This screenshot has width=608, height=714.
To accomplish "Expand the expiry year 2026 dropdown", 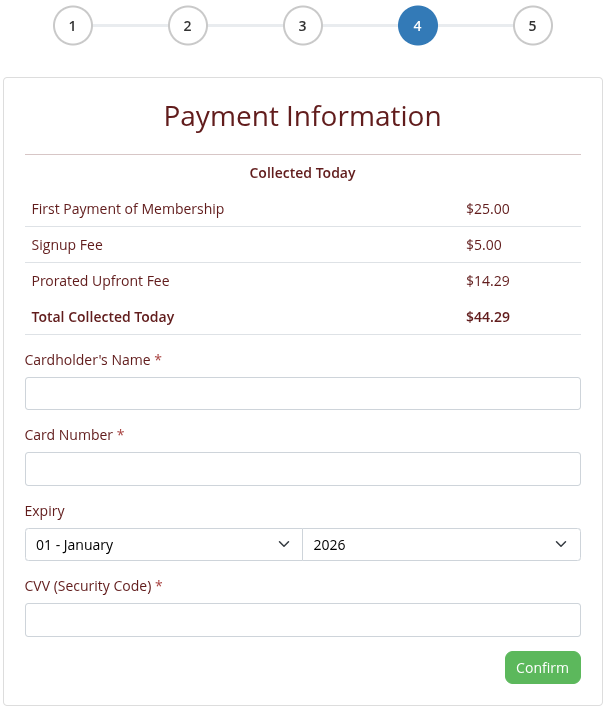I will [x=441, y=545].
